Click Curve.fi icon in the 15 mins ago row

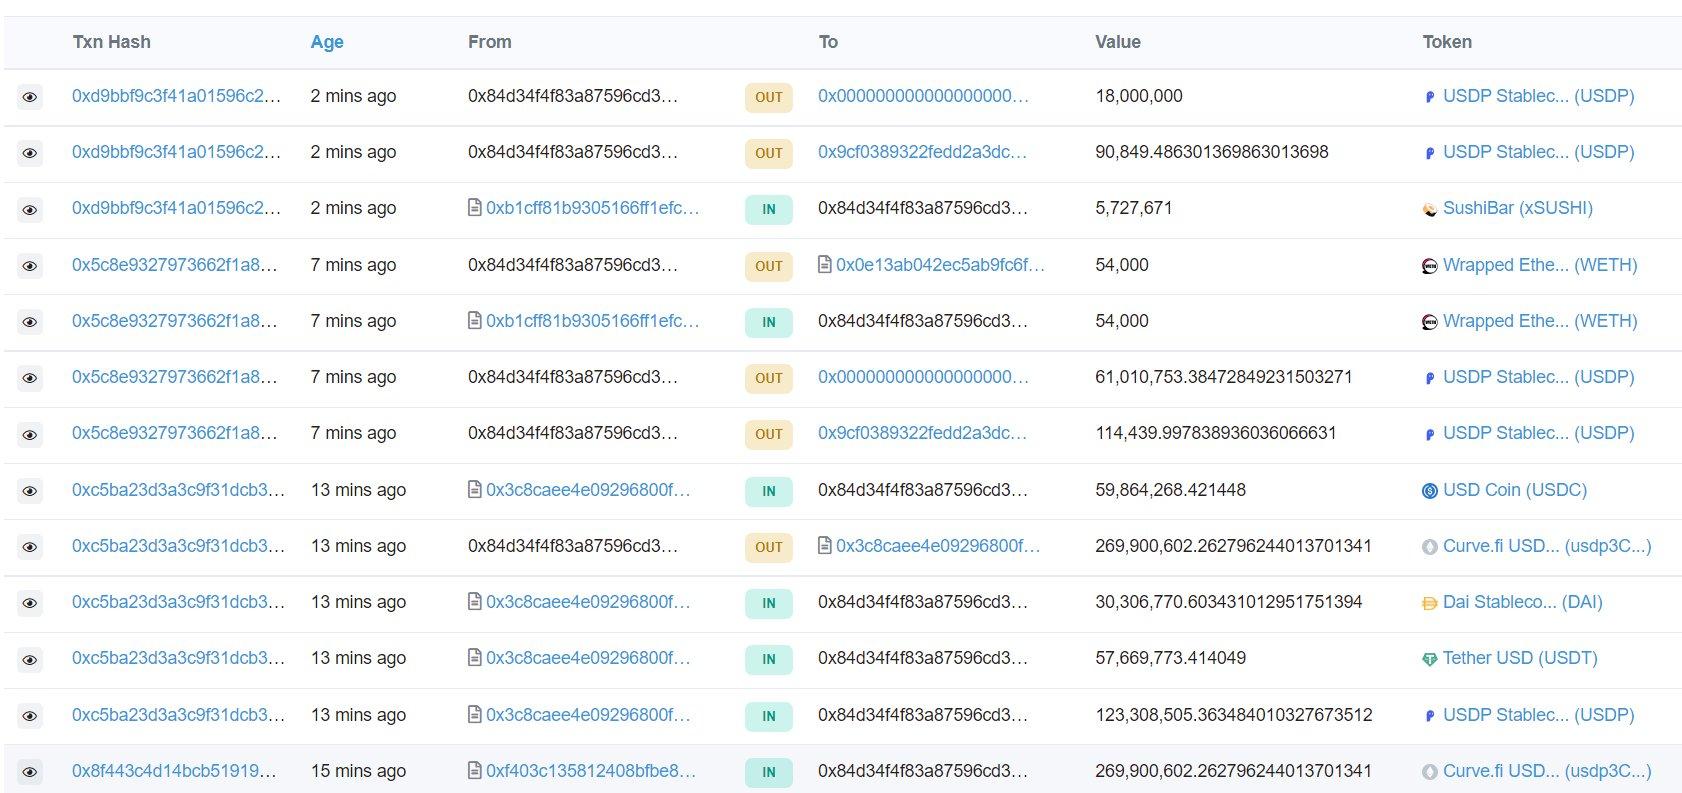pos(1430,772)
